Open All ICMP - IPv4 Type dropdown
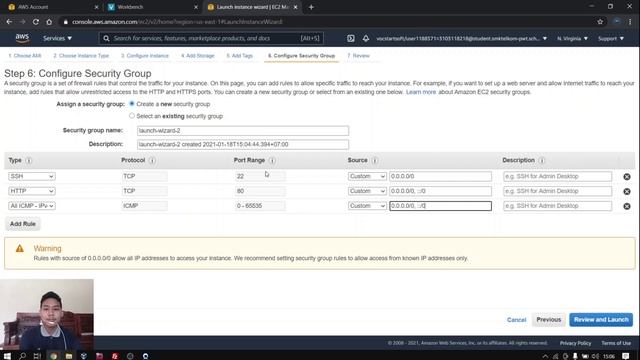 pos(32,206)
